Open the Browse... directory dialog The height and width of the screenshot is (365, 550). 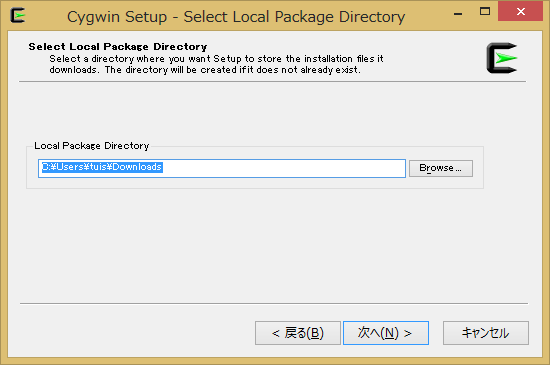[441, 168]
